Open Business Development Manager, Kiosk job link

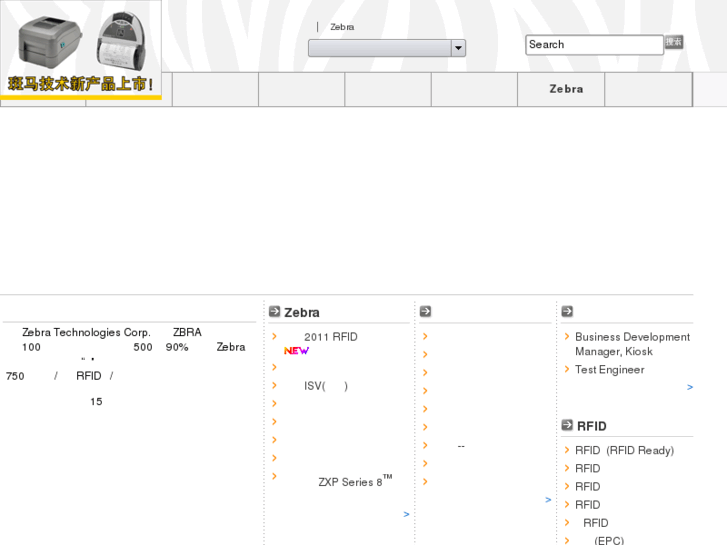(x=632, y=344)
